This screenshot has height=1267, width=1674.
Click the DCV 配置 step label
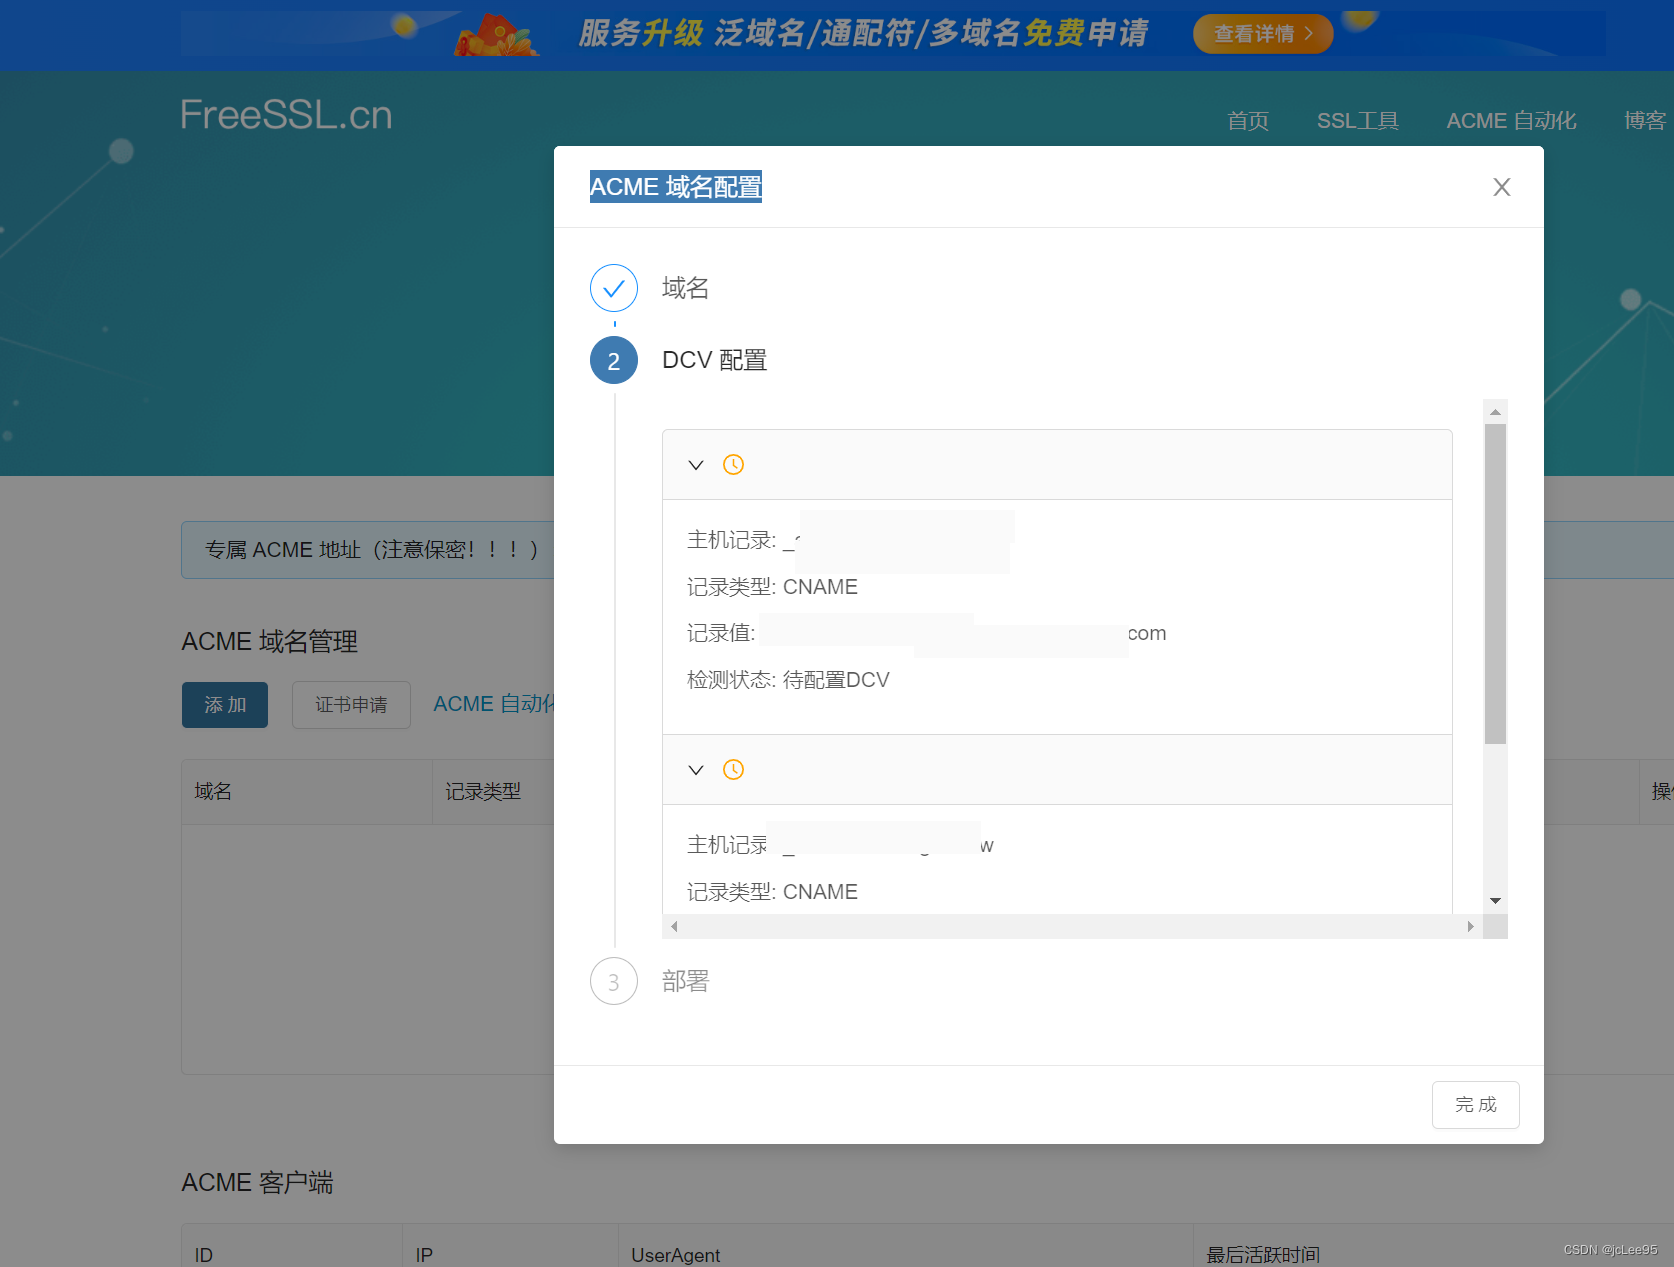click(714, 360)
